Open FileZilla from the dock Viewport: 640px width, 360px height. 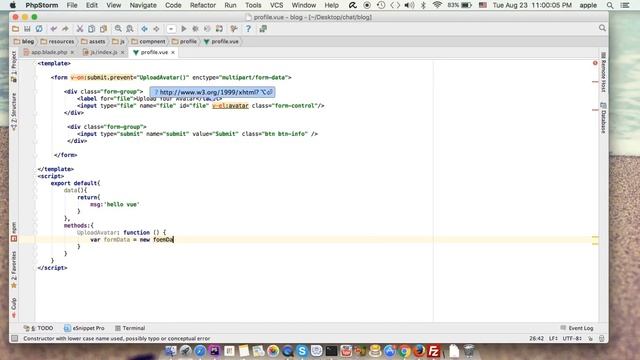[433, 351]
